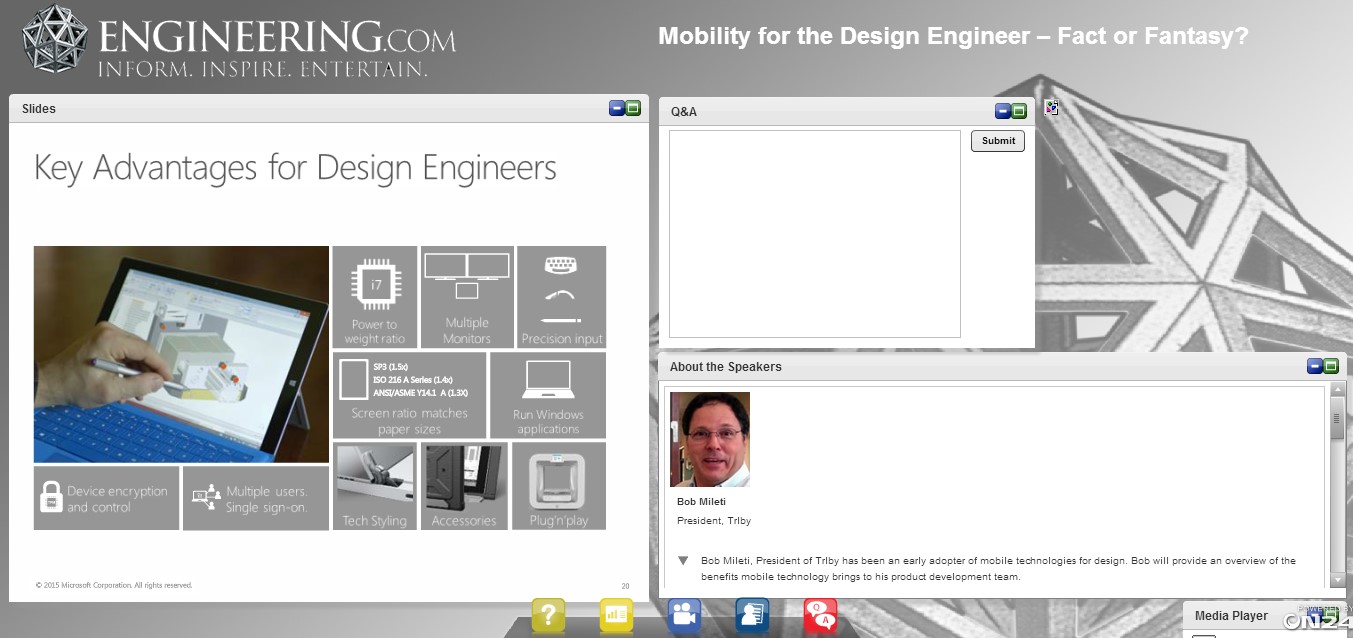
Task: Click the "Multiple users. Single sign-on." tile
Action: [256, 498]
